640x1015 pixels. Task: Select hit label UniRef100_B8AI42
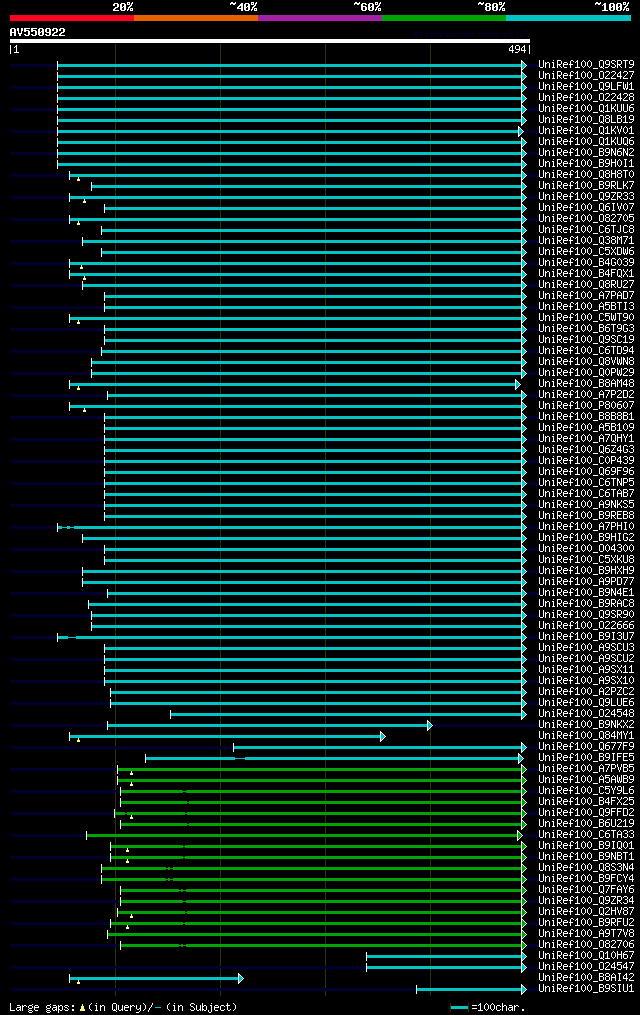click(x=586, y=978)
